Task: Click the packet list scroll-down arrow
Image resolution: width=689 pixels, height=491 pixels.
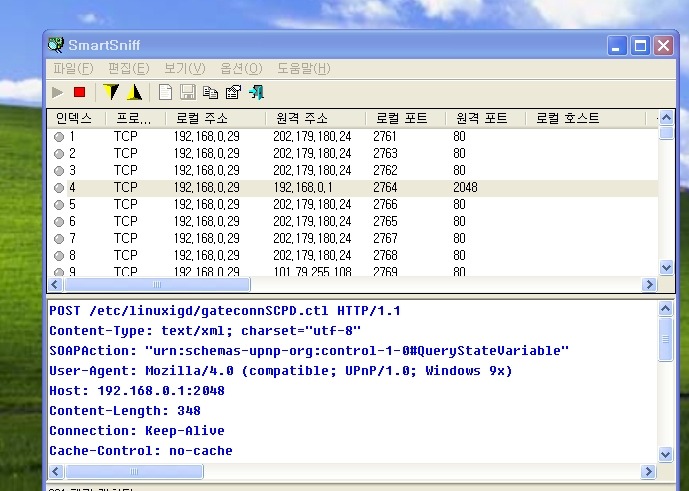Action: 667,267
